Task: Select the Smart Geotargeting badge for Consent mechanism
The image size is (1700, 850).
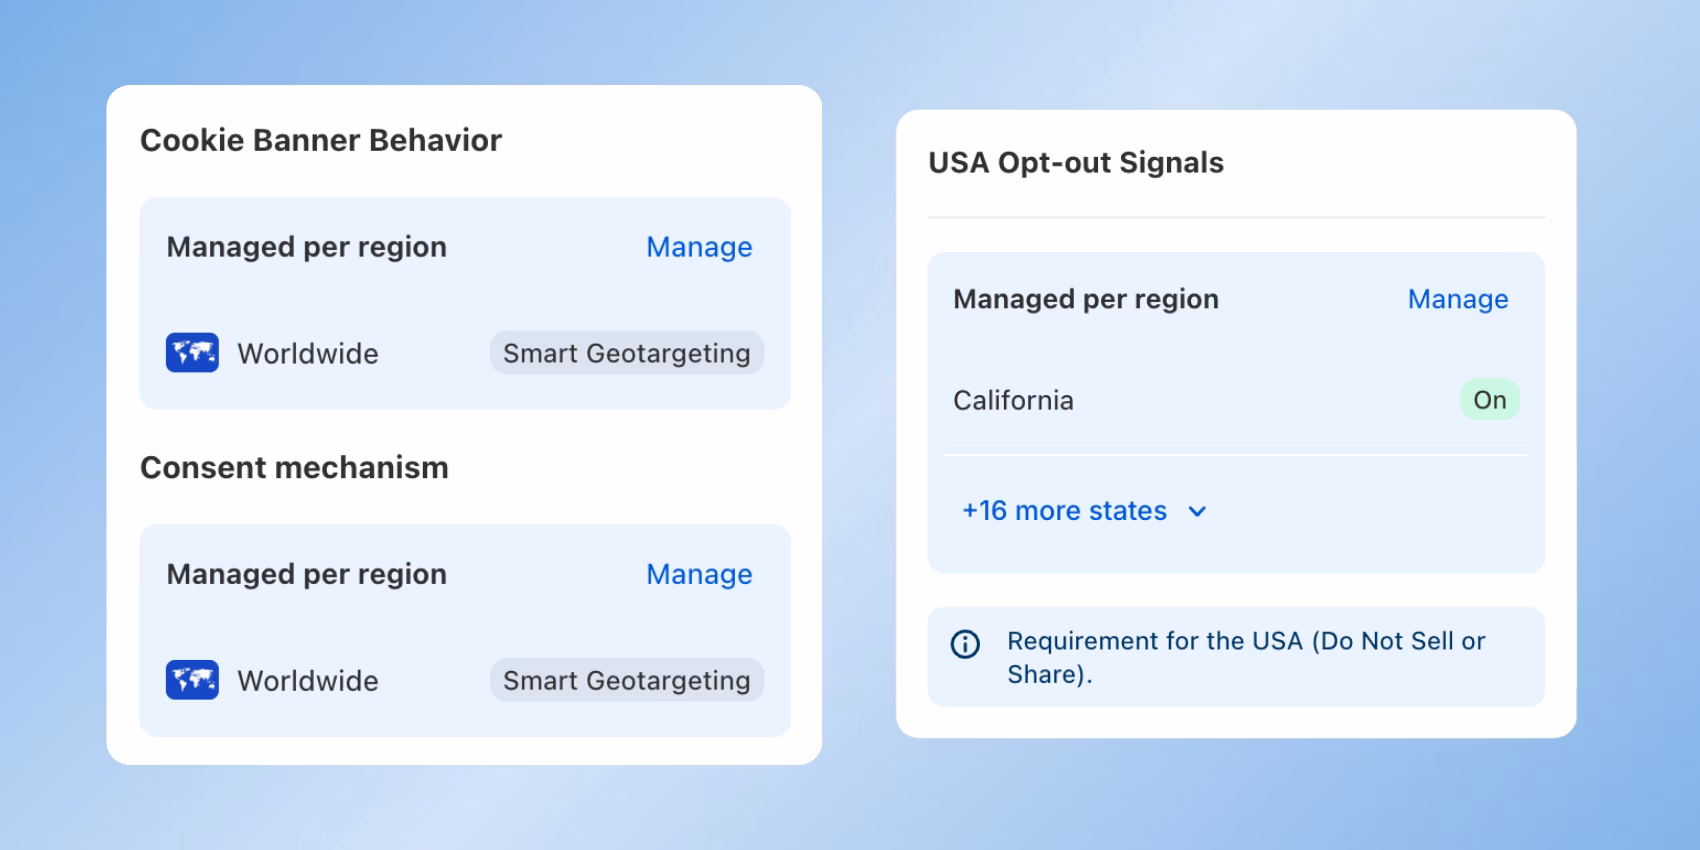Action: 626,680
